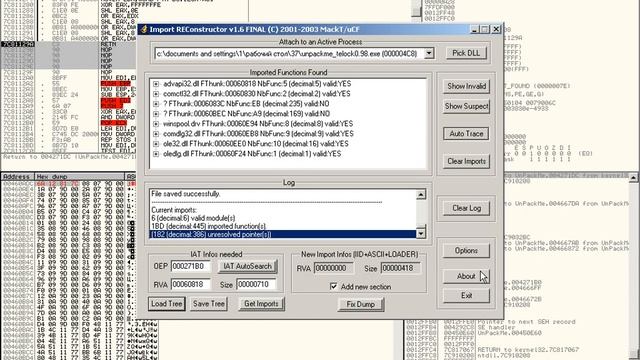Click the OEP input field
Image resolution: width=640 pixels, height=360 pixels.
pyautogui.click(x=191, y=266)
